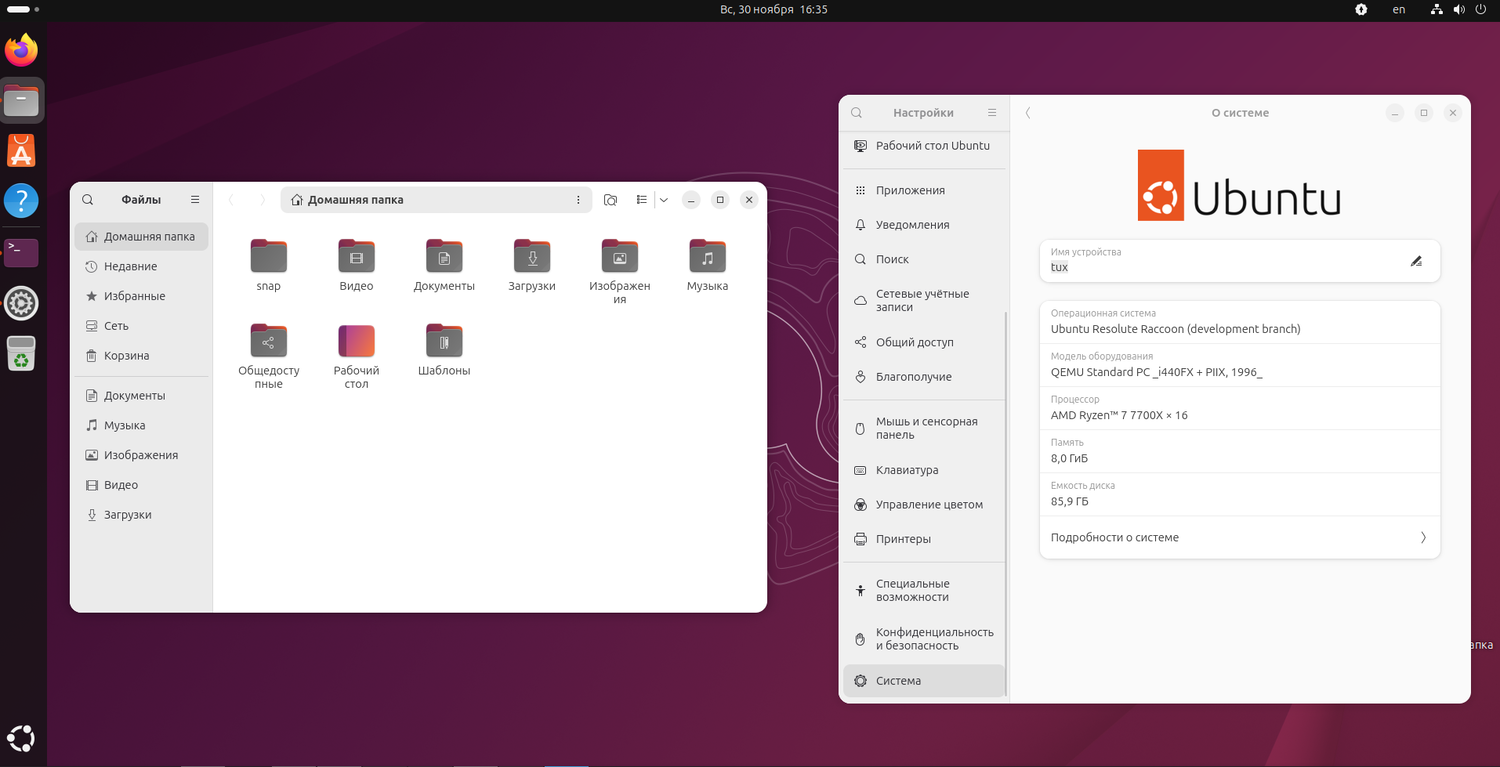Image resolution: width=1500 pixels, height=767 pixels.
Task: Open the Документы bookmark in the Files sidebar
Action: pyautogui.click(x=141, y=396)
